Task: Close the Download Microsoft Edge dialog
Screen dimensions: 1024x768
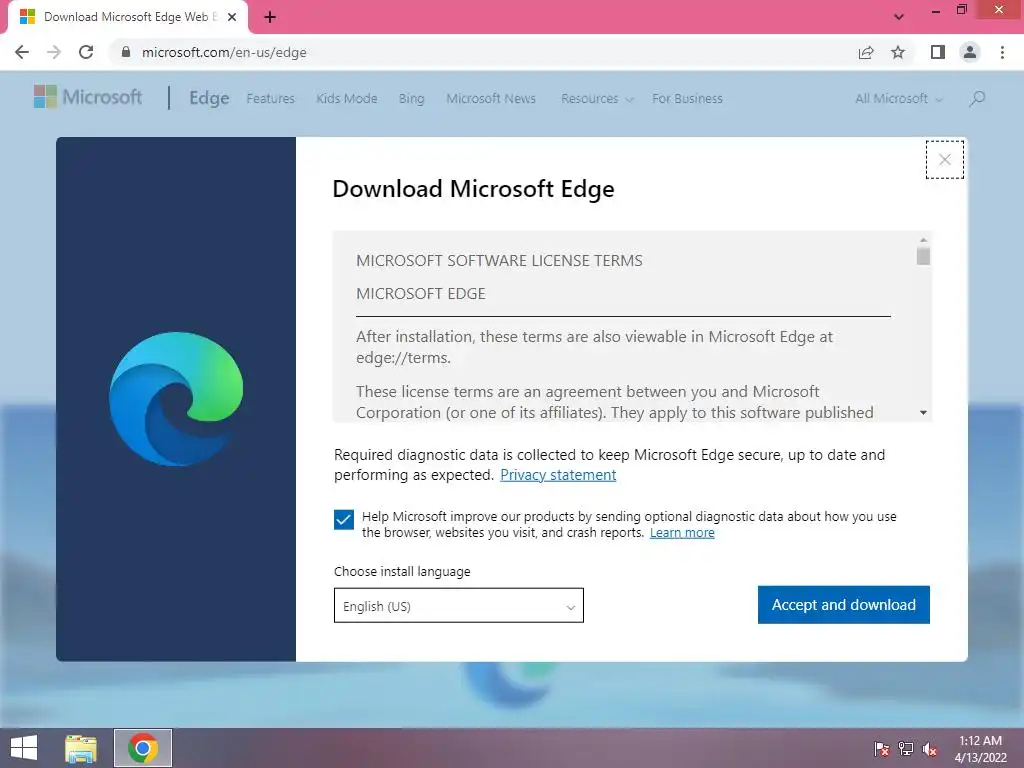Action: tap(944, 159)
